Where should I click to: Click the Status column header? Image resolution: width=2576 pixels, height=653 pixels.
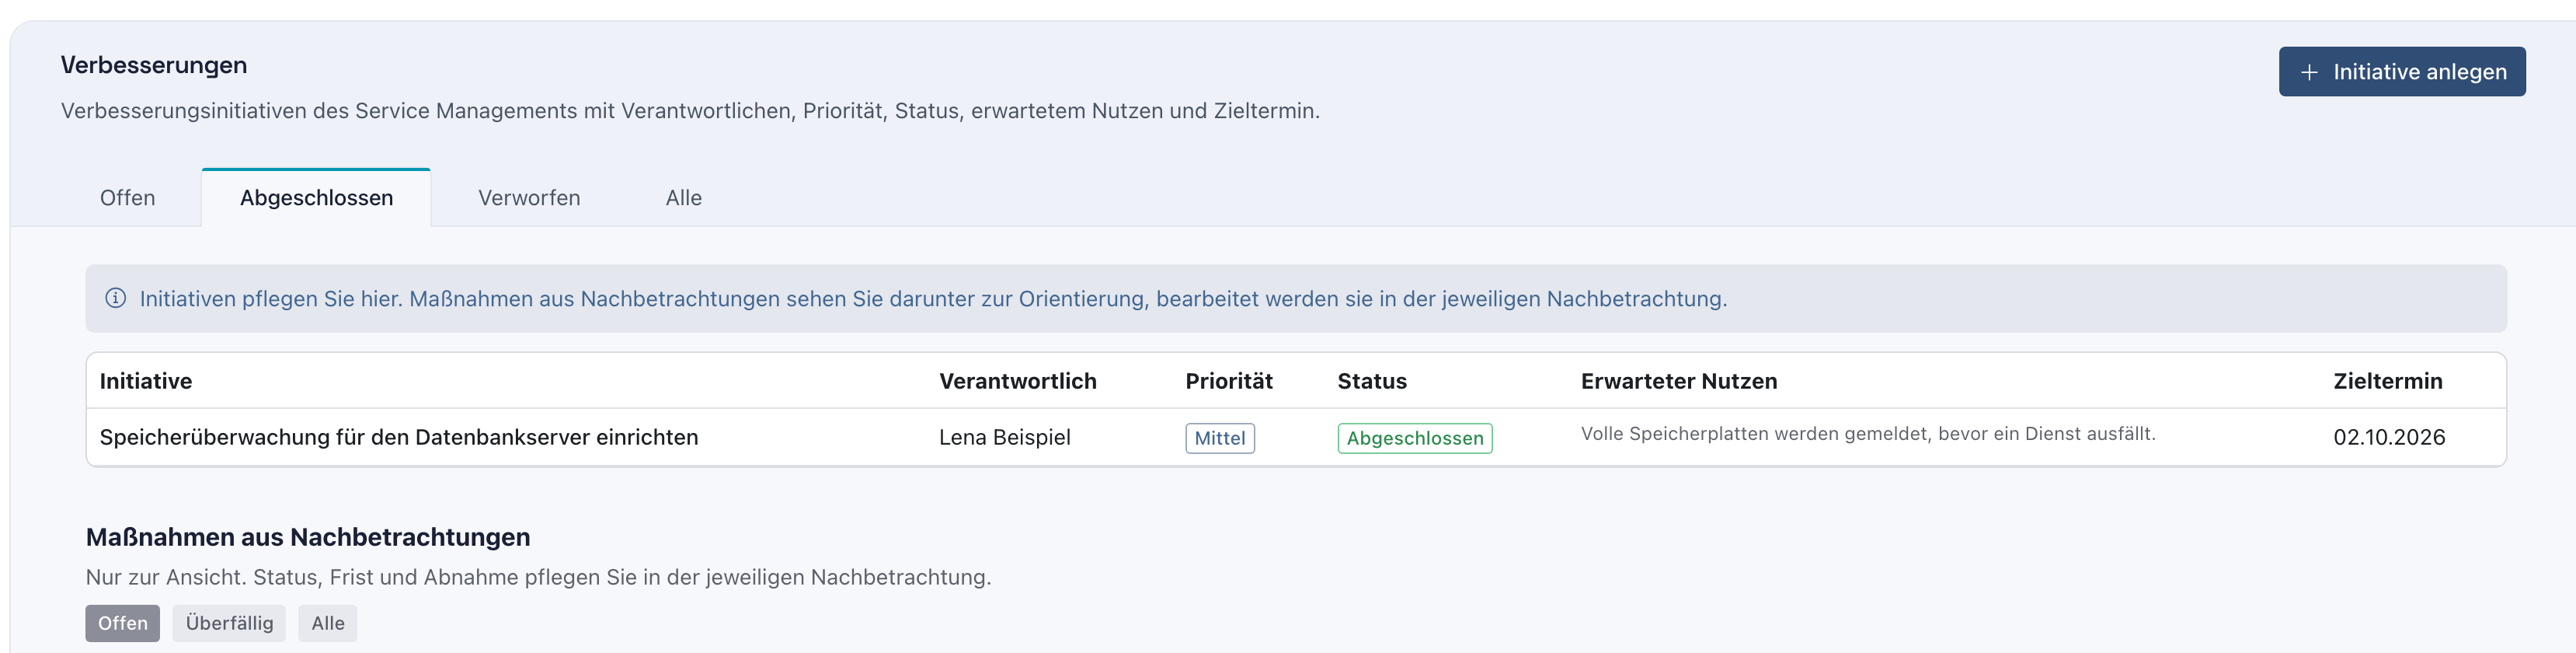click(1372, 381)
